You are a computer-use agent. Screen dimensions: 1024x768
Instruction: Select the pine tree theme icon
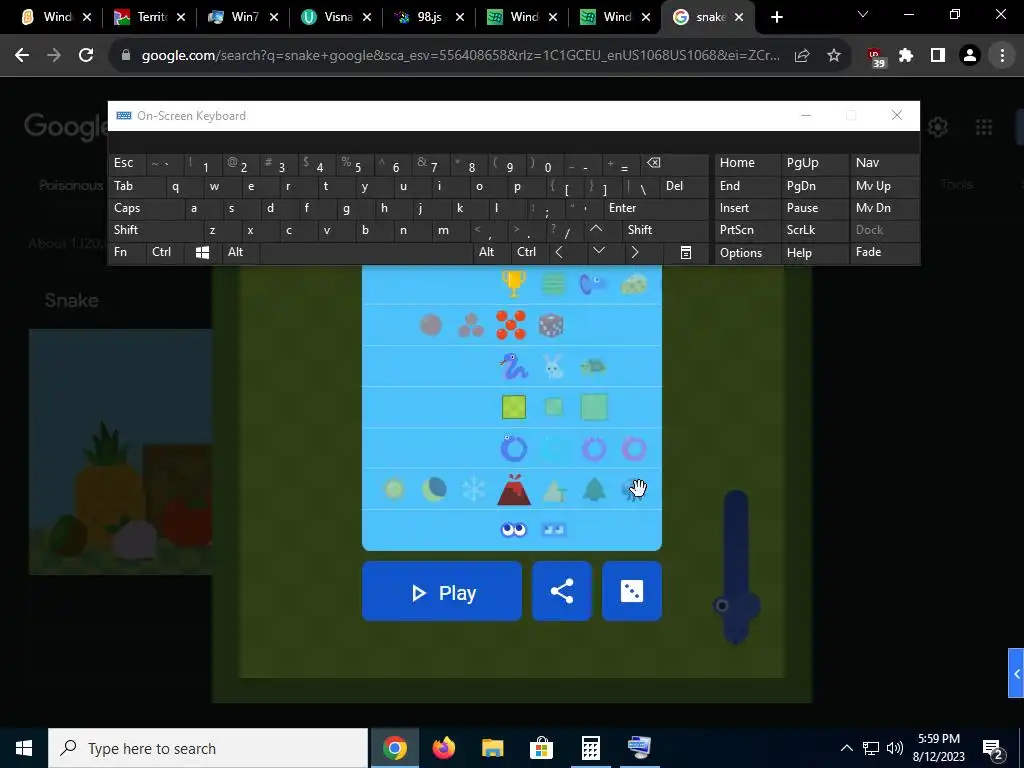pyautogui.click(x=594, y=490)
